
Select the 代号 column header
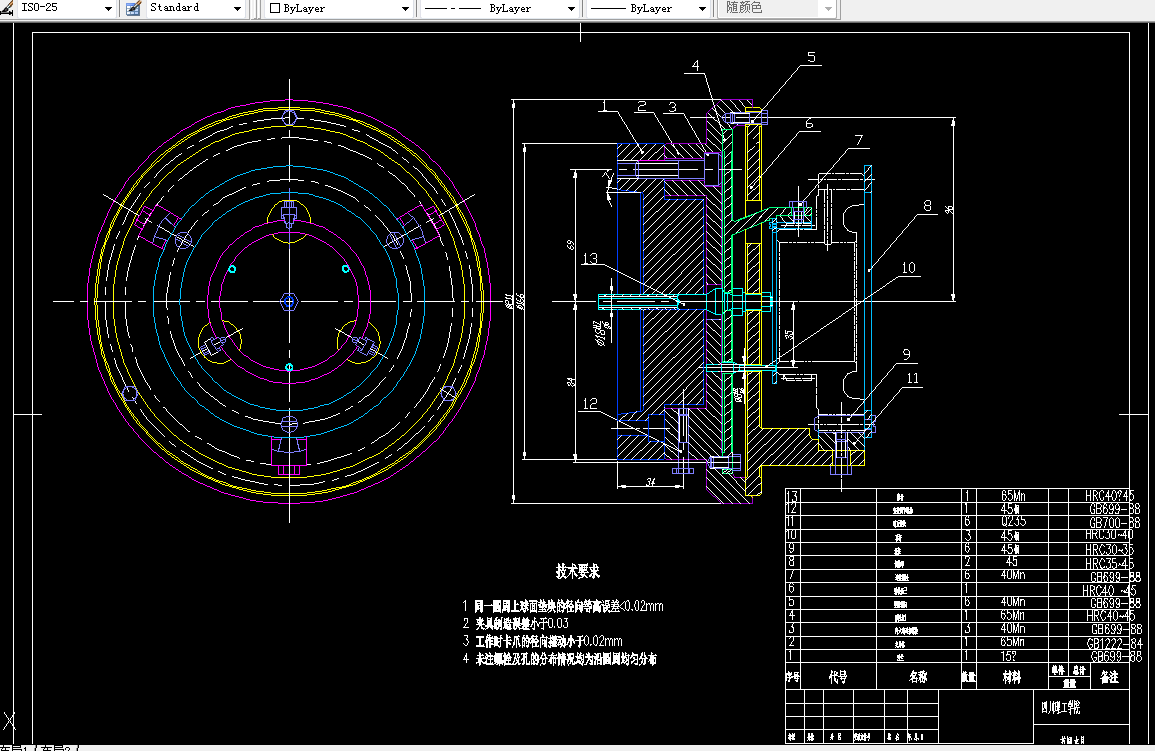pos(838,677)
